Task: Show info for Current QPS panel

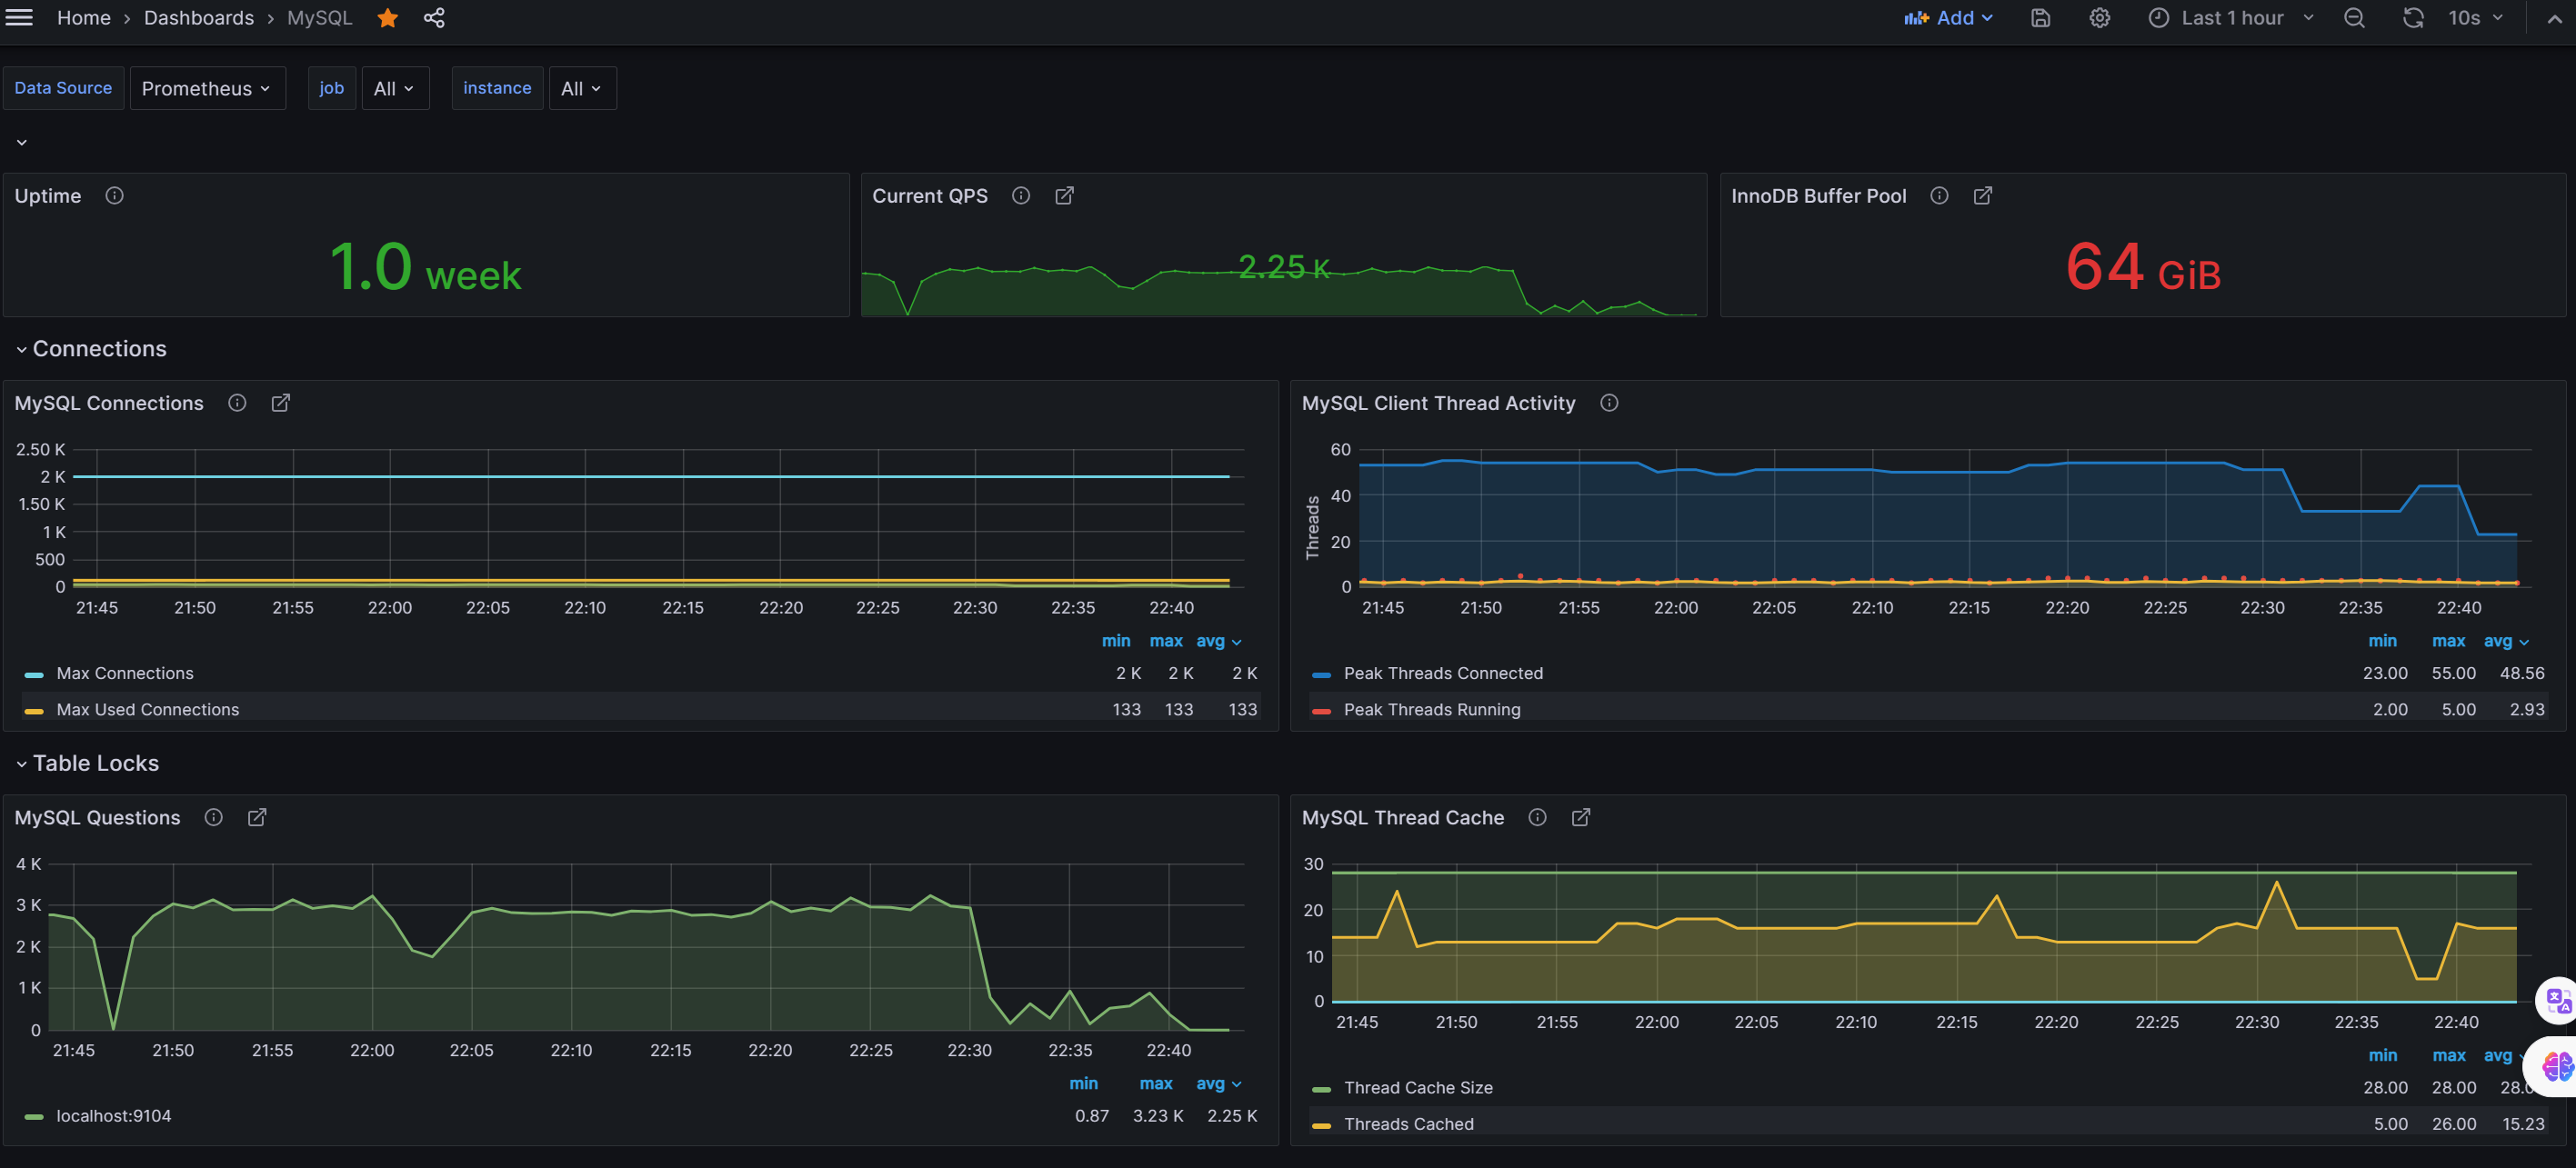Action: pos(1020,196)
